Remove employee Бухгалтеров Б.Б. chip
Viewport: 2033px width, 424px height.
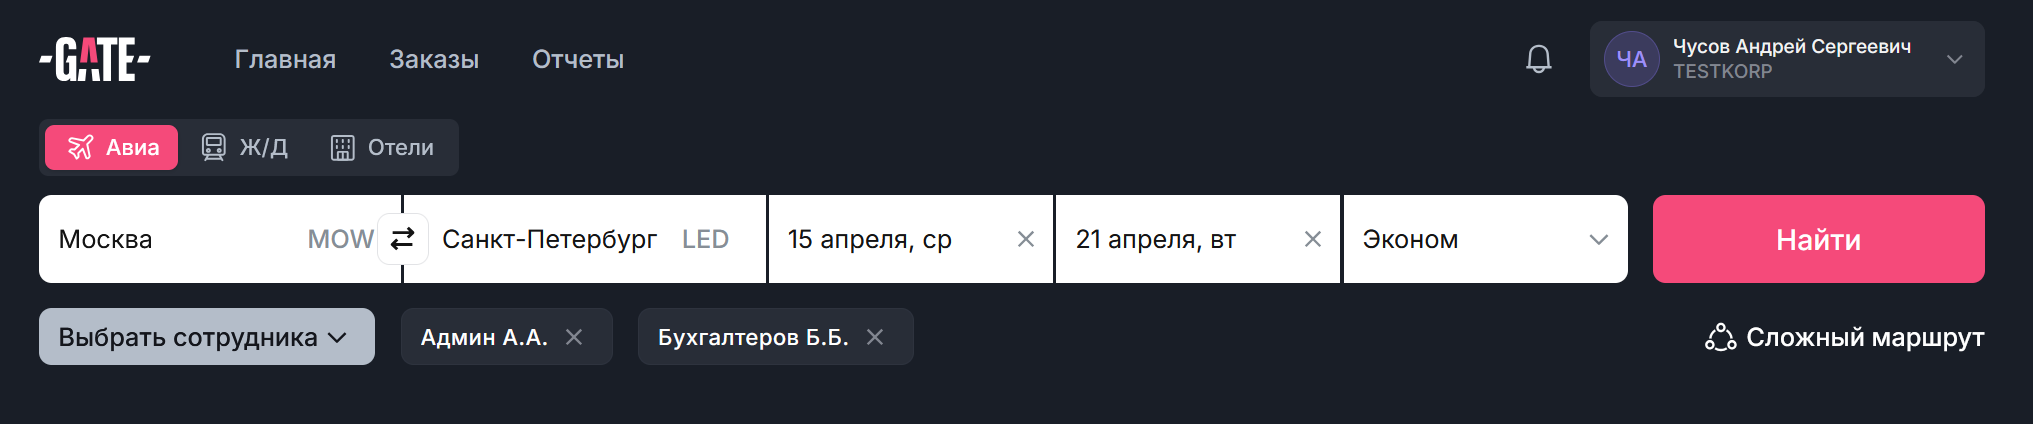875,337
